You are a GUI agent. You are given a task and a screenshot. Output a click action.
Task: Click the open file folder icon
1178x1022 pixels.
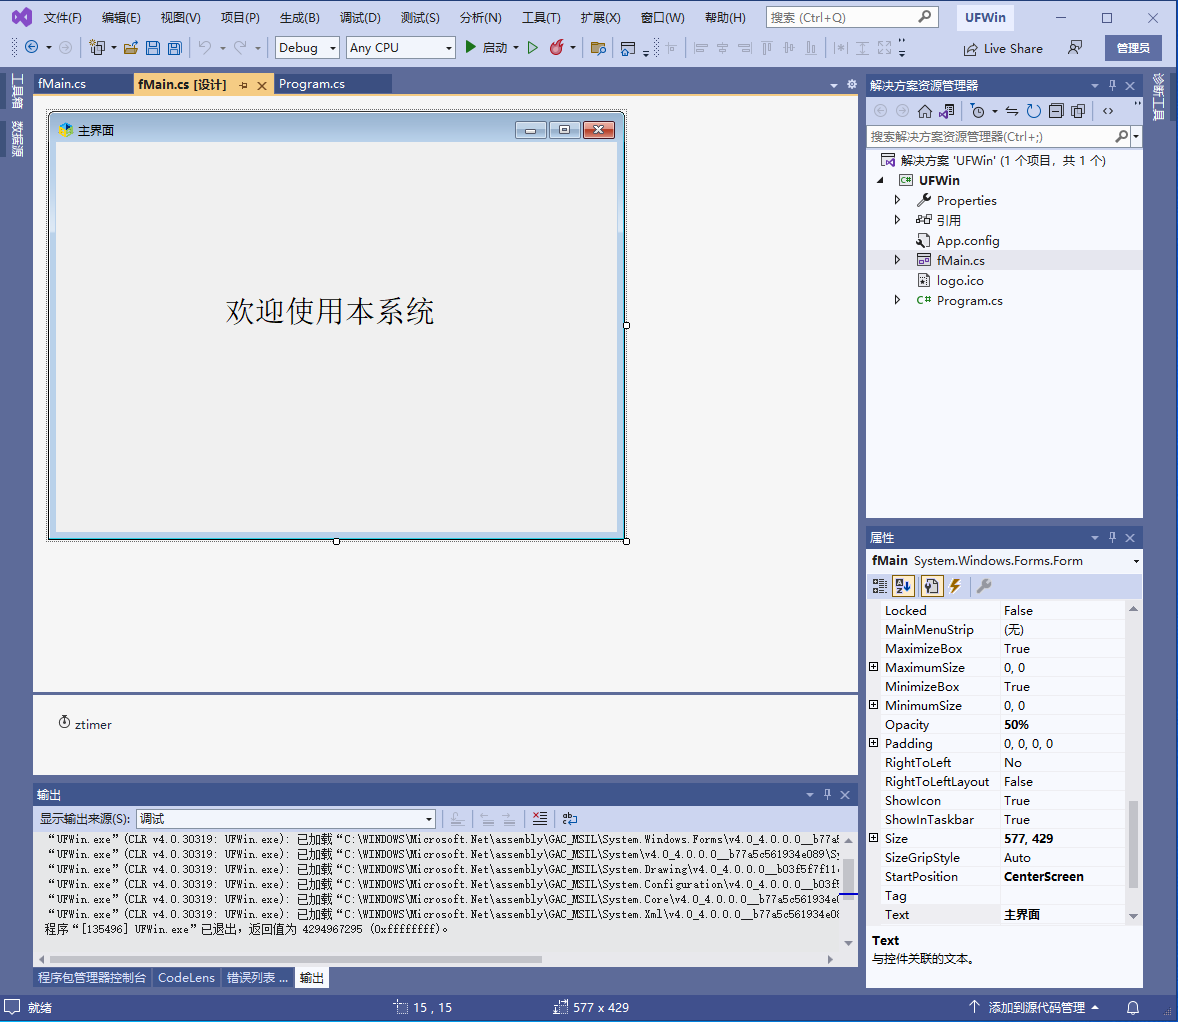[131, 47]
